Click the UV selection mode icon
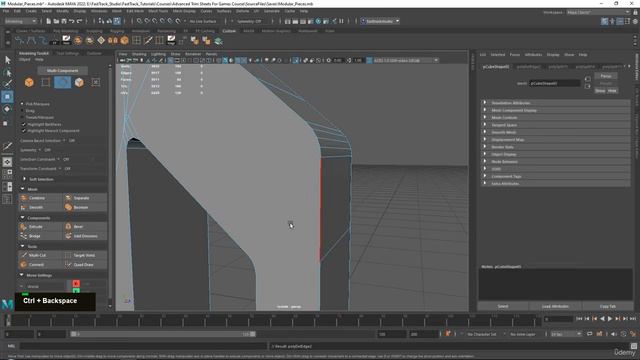The image size is (640, 360). click(96, 82)
